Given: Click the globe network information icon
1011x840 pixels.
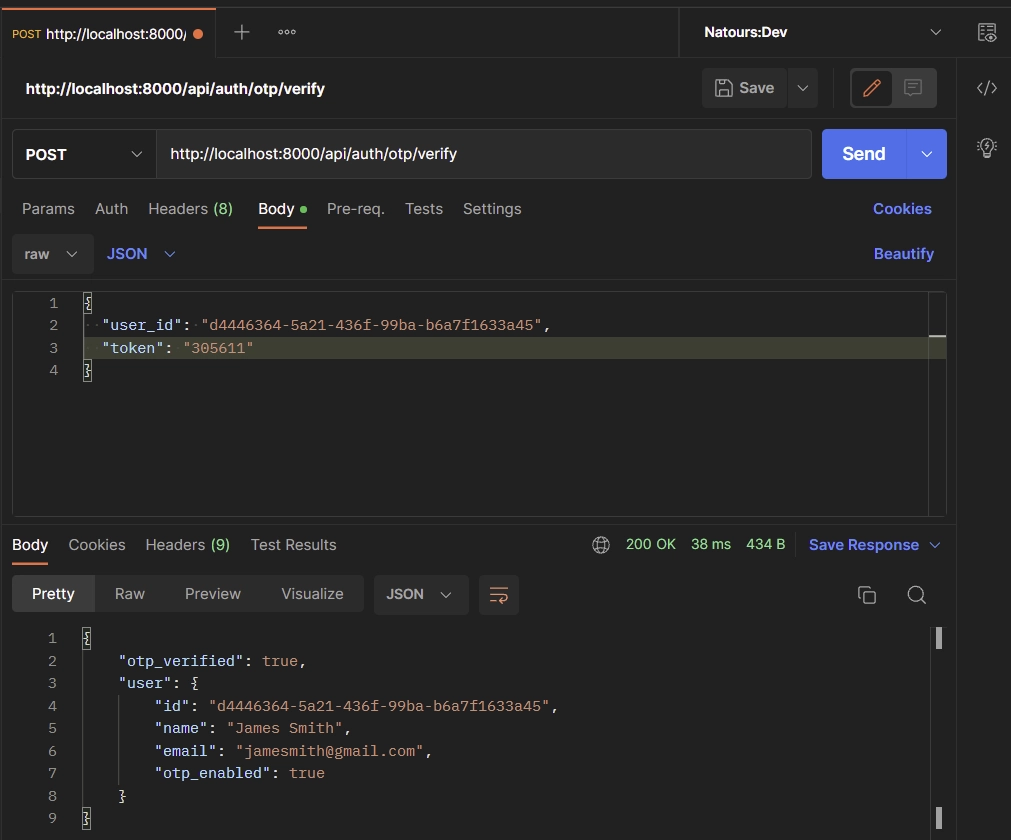Looking at the screenshot, I should click(x=600, y=545).
